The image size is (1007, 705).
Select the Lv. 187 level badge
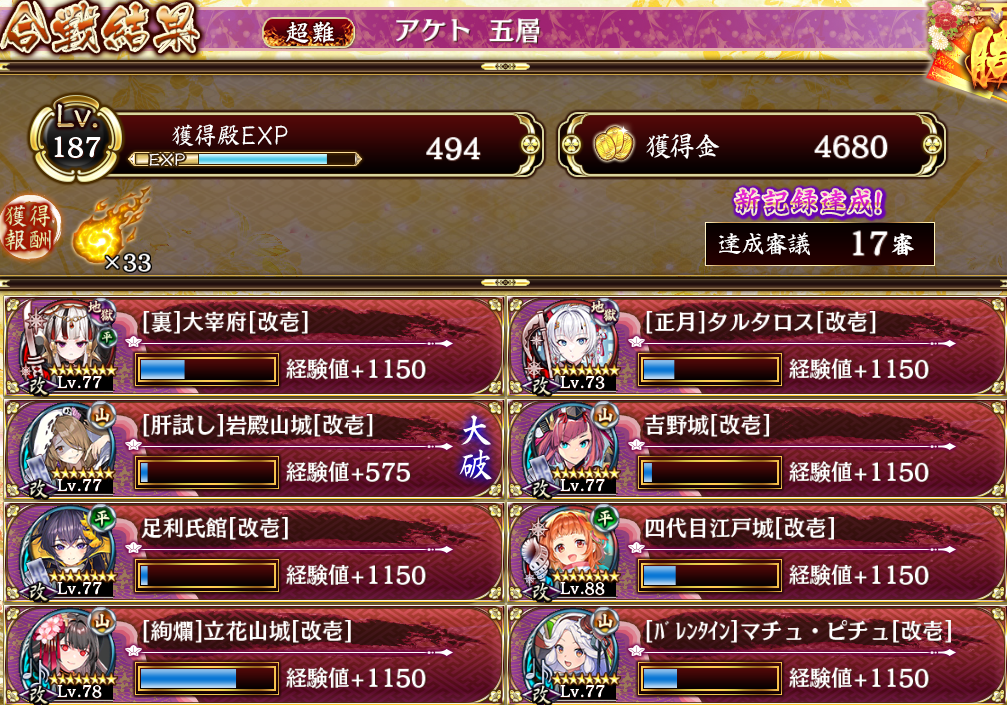coord(76,141)
